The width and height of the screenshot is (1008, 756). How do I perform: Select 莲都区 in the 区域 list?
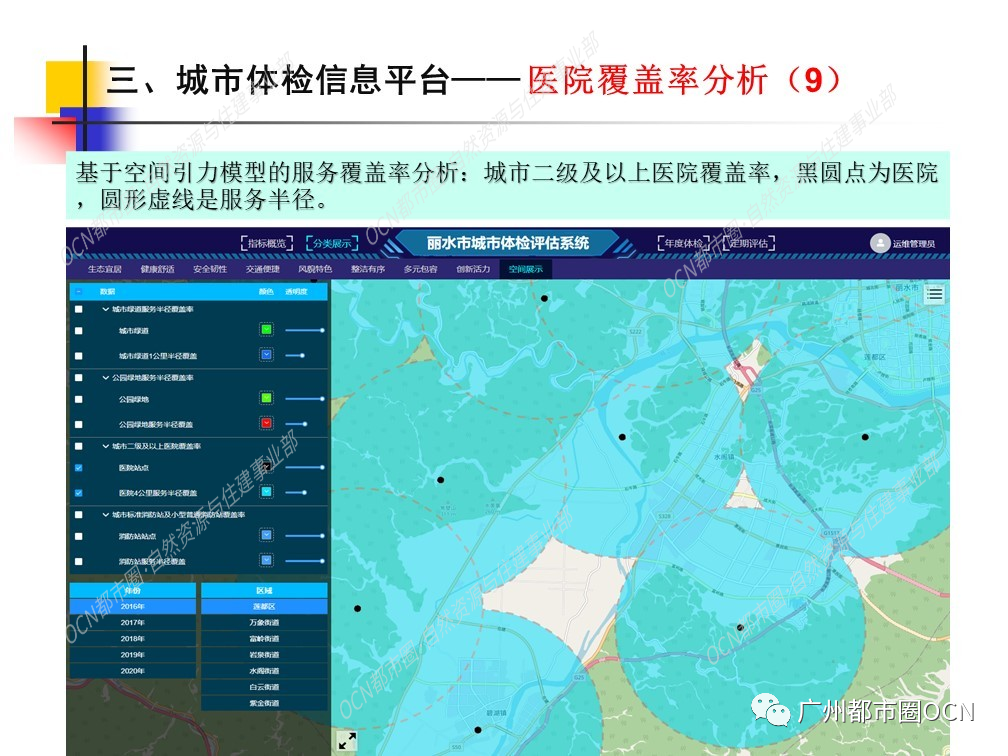click(x=264, y=606)
